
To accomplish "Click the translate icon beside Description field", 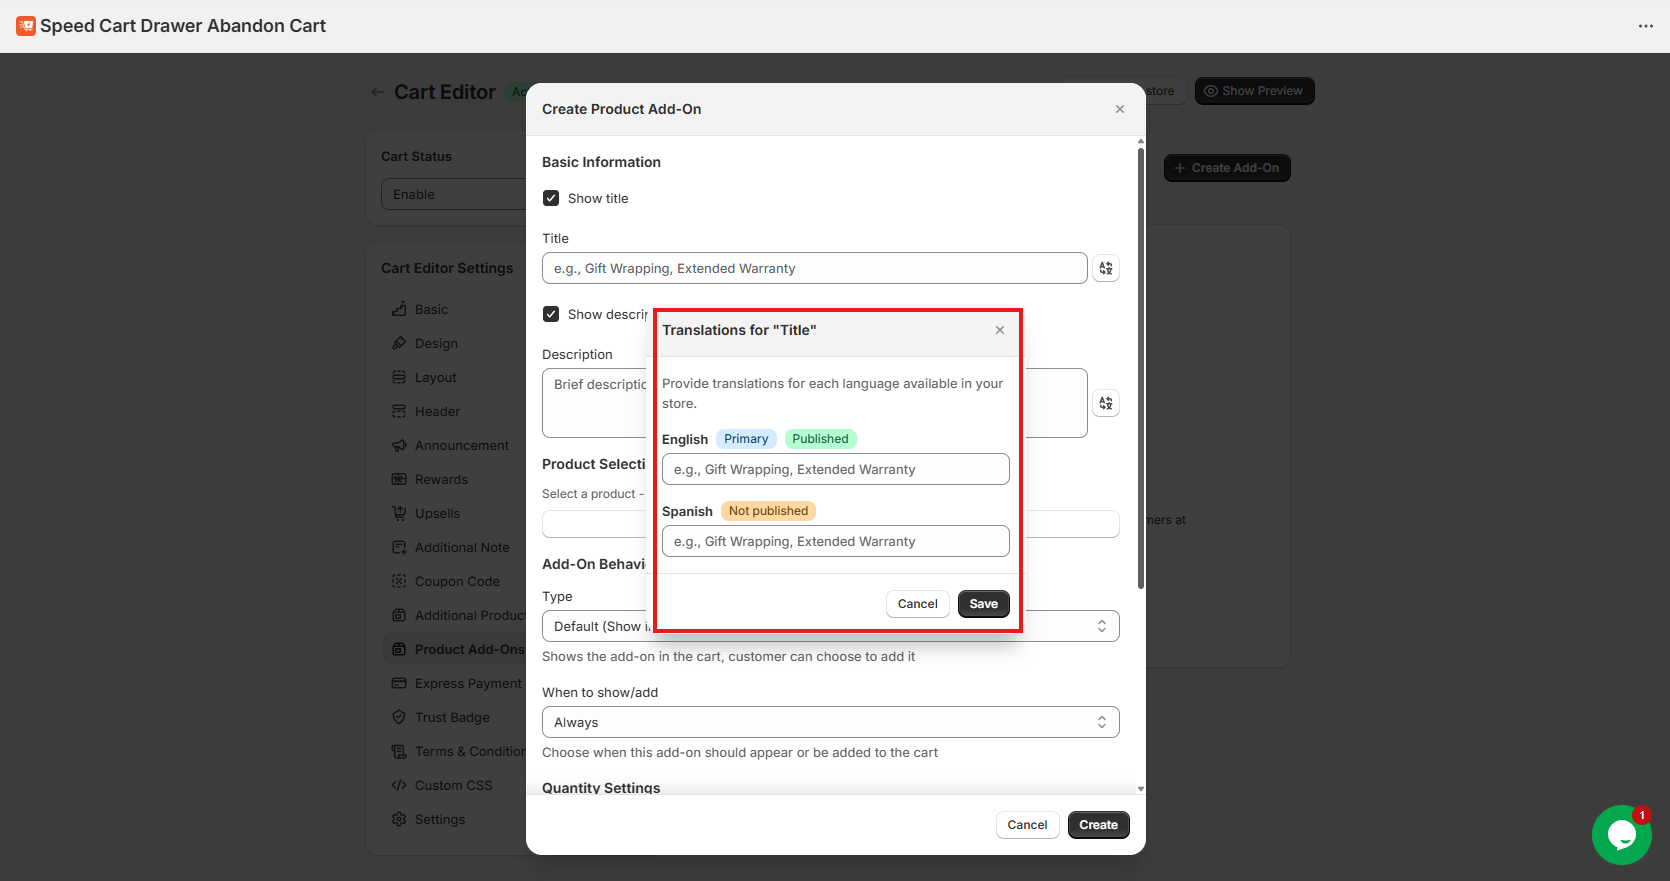I will point(1105,403).
